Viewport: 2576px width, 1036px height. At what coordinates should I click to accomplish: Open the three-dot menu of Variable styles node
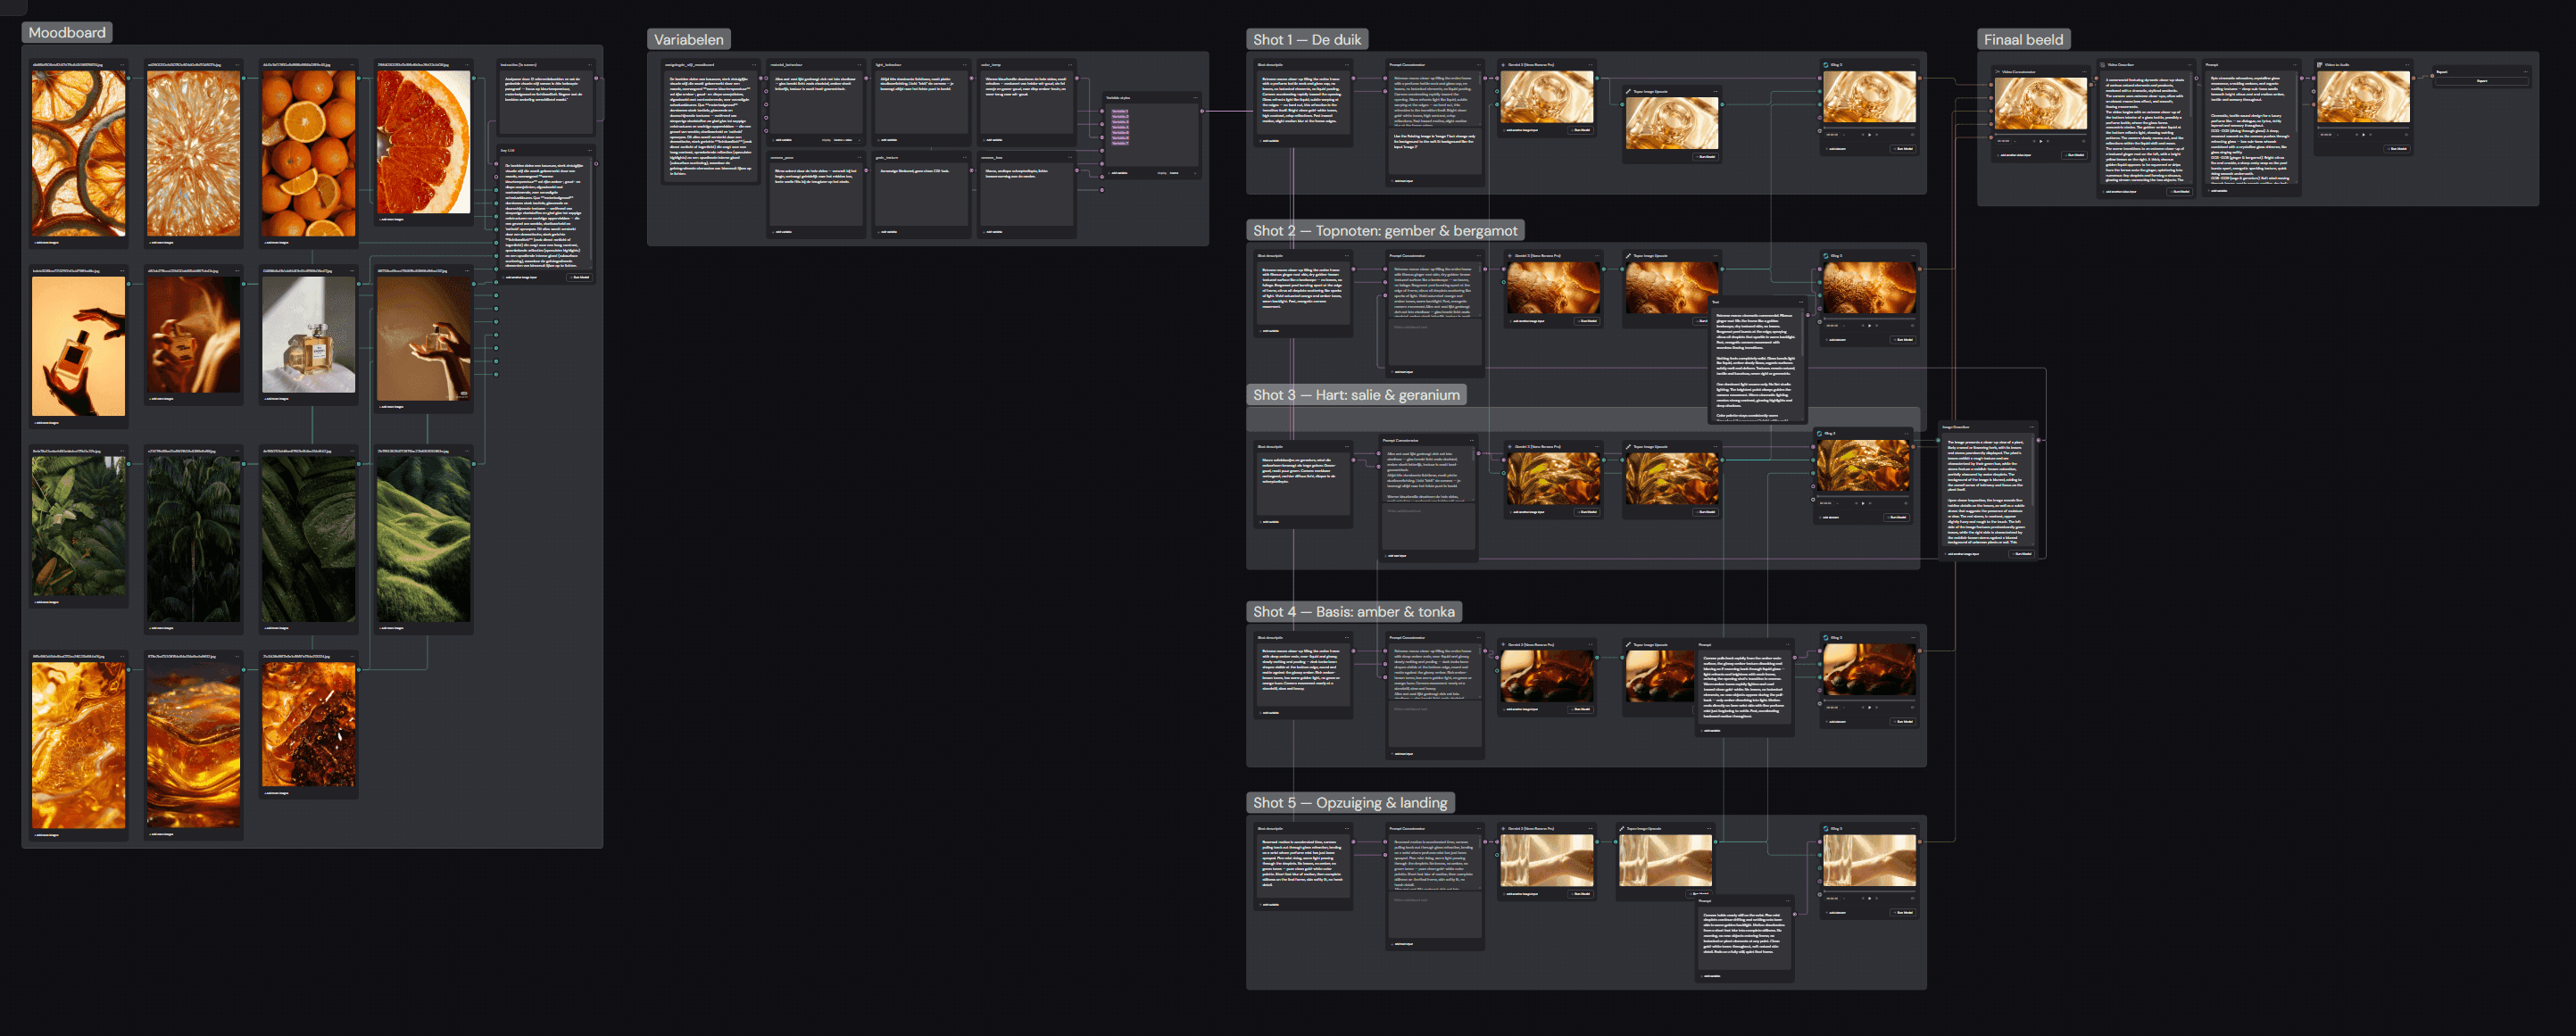tap(1194, 98)
